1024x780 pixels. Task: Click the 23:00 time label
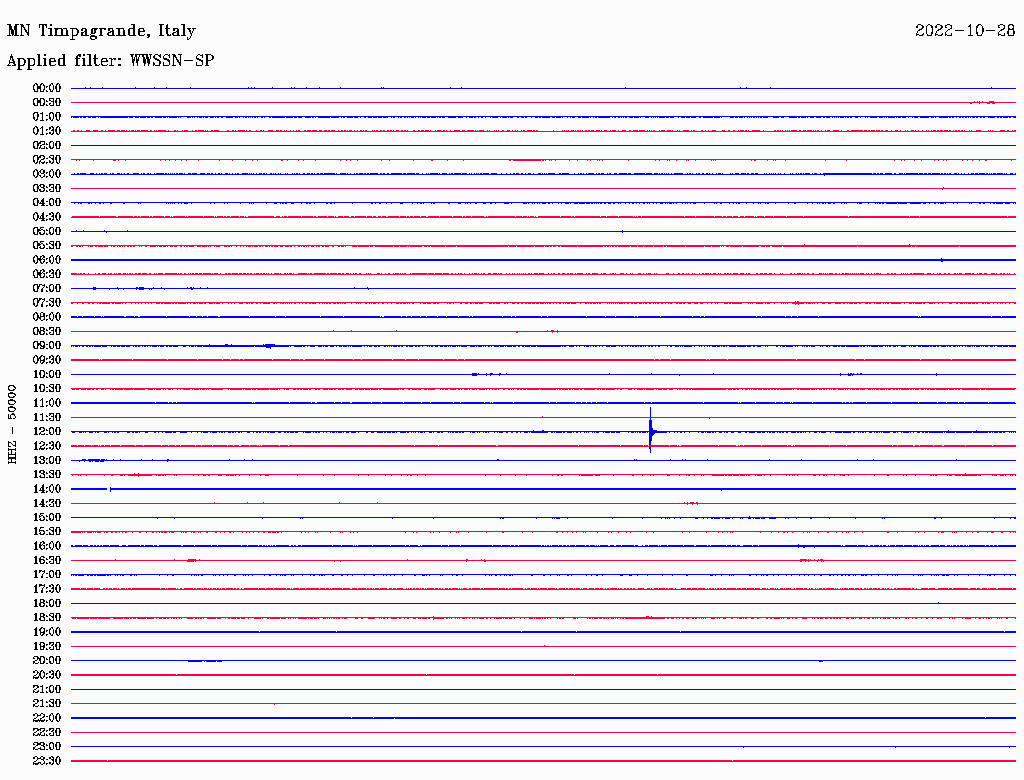tap(47, 747)
